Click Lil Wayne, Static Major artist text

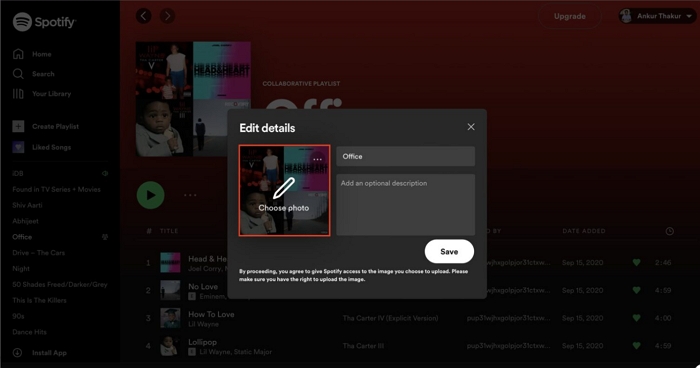tap(235, 352)
